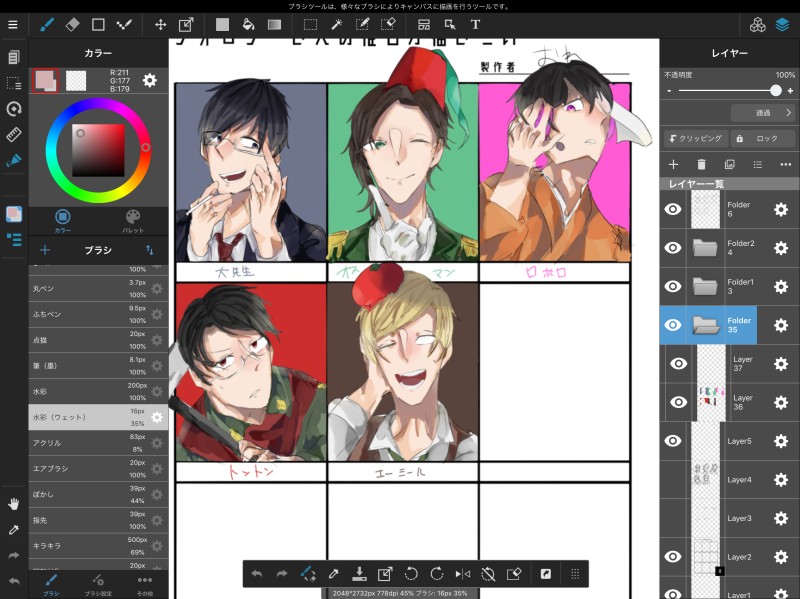Select the Fill rectangle tool

pos(222,24)
